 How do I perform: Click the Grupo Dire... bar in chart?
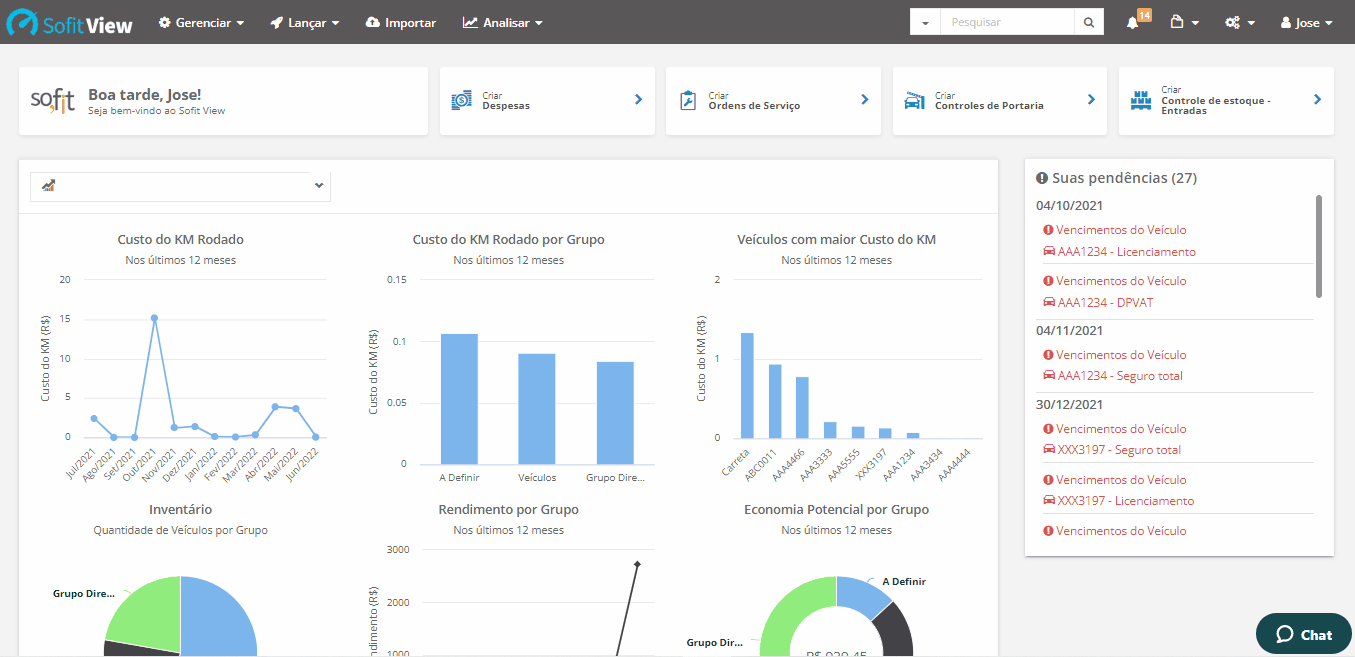(x=615, y=413)
